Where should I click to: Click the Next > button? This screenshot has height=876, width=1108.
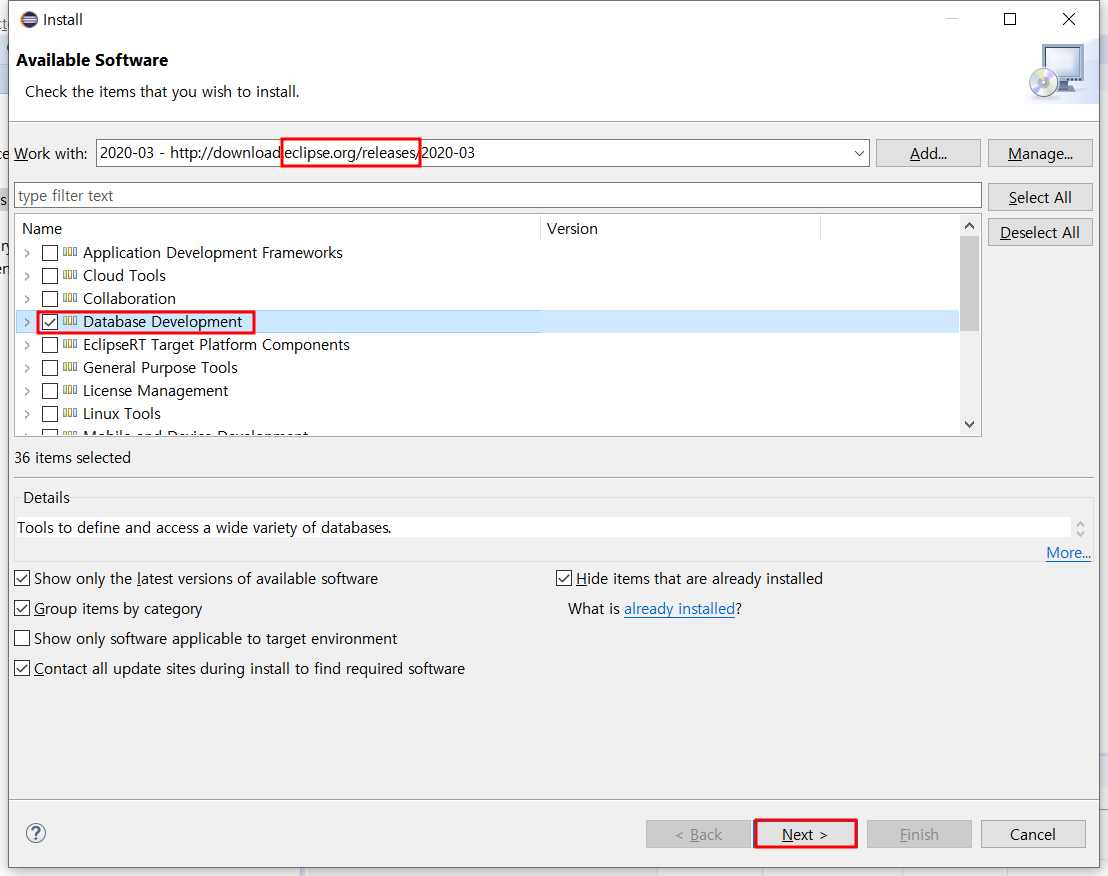(806, 834)
